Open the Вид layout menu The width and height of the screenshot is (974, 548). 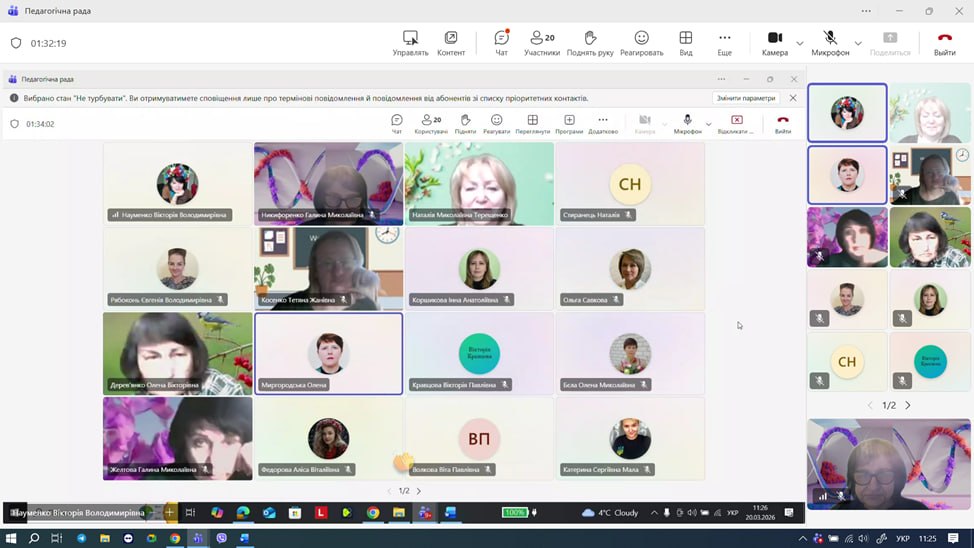pyautogui.click(x=685, y=42)
